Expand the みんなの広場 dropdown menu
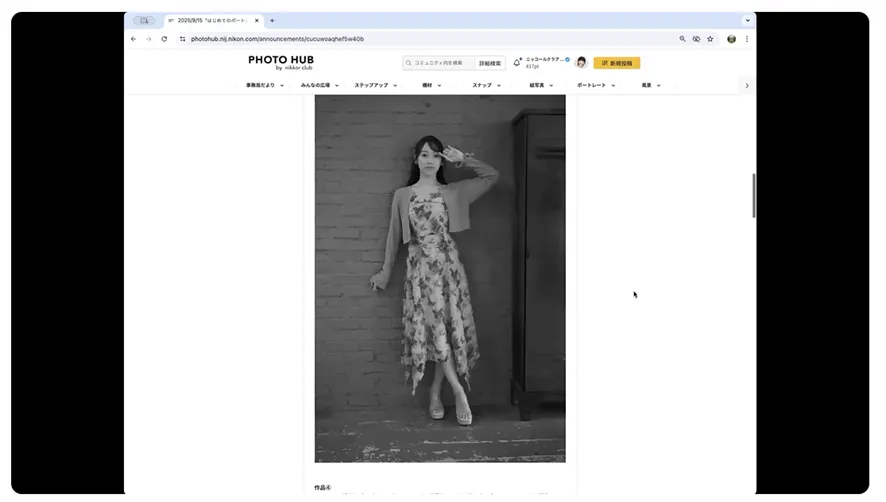886x502 pixels. [x=320, y=86]
